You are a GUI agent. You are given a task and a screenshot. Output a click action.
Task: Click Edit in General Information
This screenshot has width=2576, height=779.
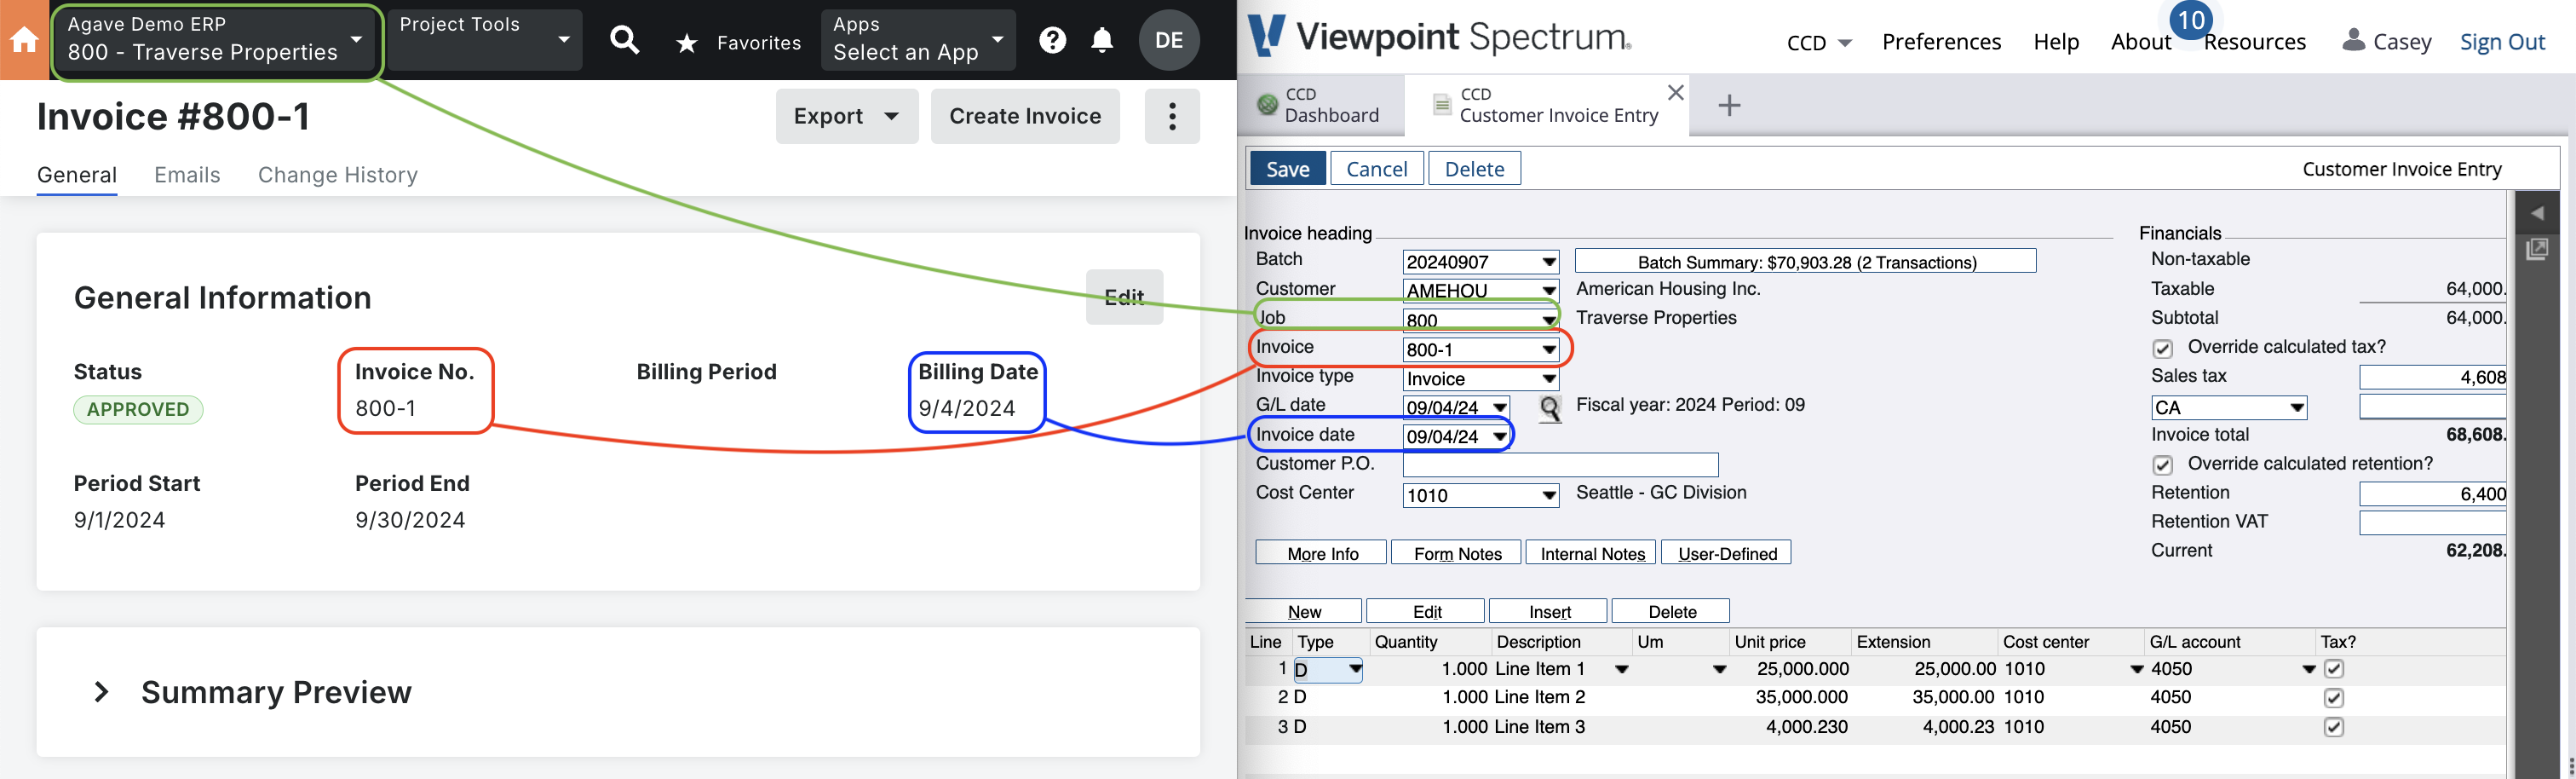pyautogui.click(x=1124, y=297)
